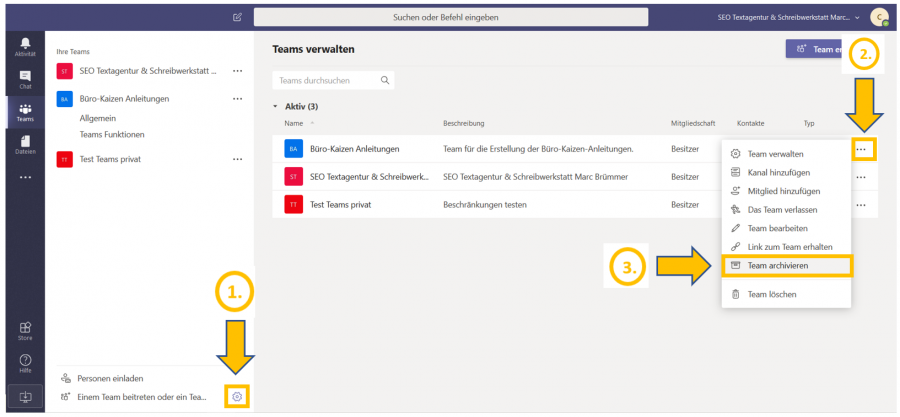
Task: Open more options for Test Teams privat in sidebar
Action: click(x=238, y=159)
